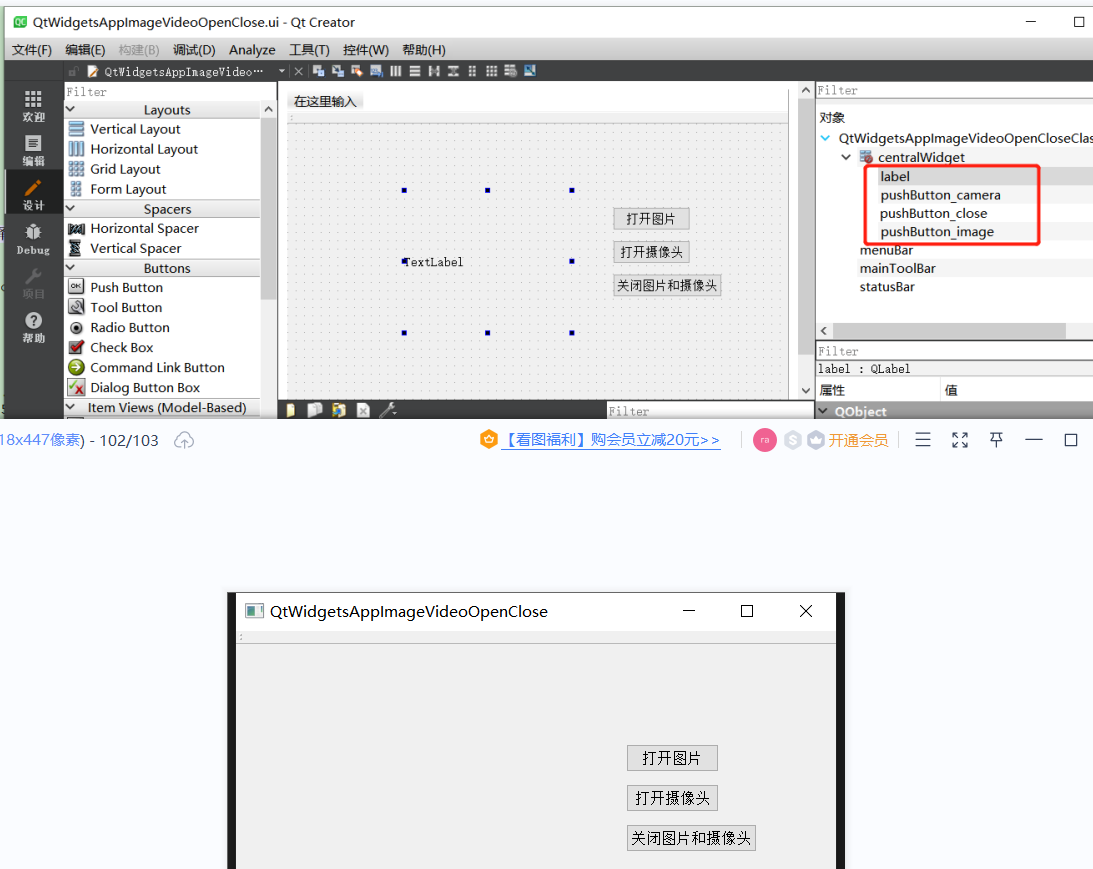Image resolution: width=1093 pixels, height=869 pixels.
Task: Apply Lay Out in Form Layout
Action: tap(472, 71)
